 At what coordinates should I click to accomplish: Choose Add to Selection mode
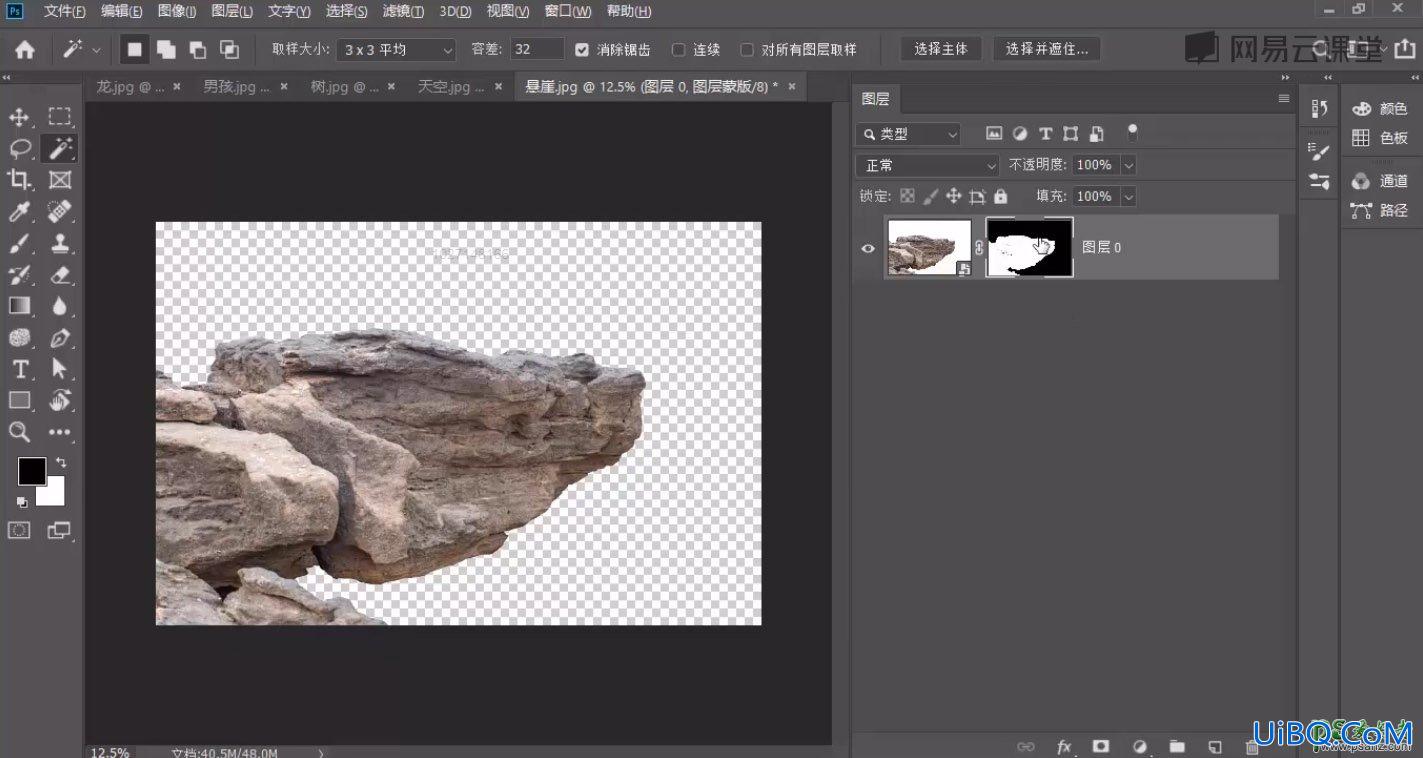click(x=166, y=49)
